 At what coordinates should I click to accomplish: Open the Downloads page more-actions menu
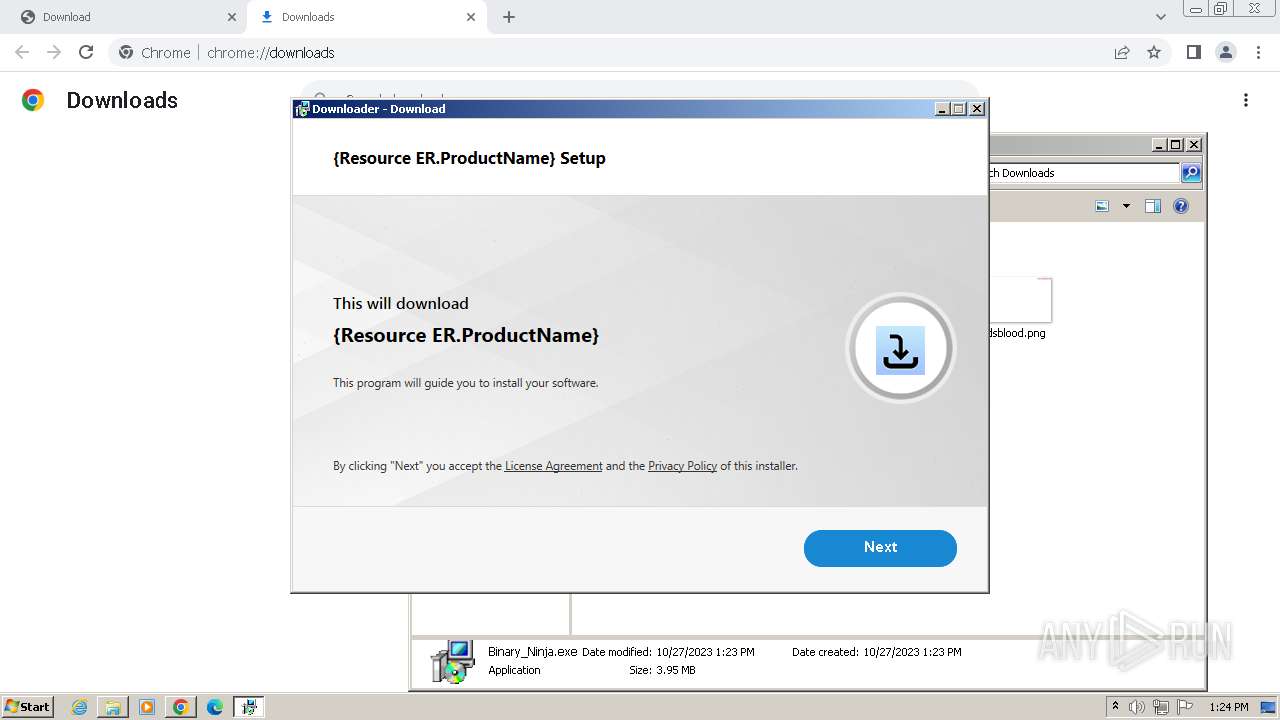click(1246, 100)
